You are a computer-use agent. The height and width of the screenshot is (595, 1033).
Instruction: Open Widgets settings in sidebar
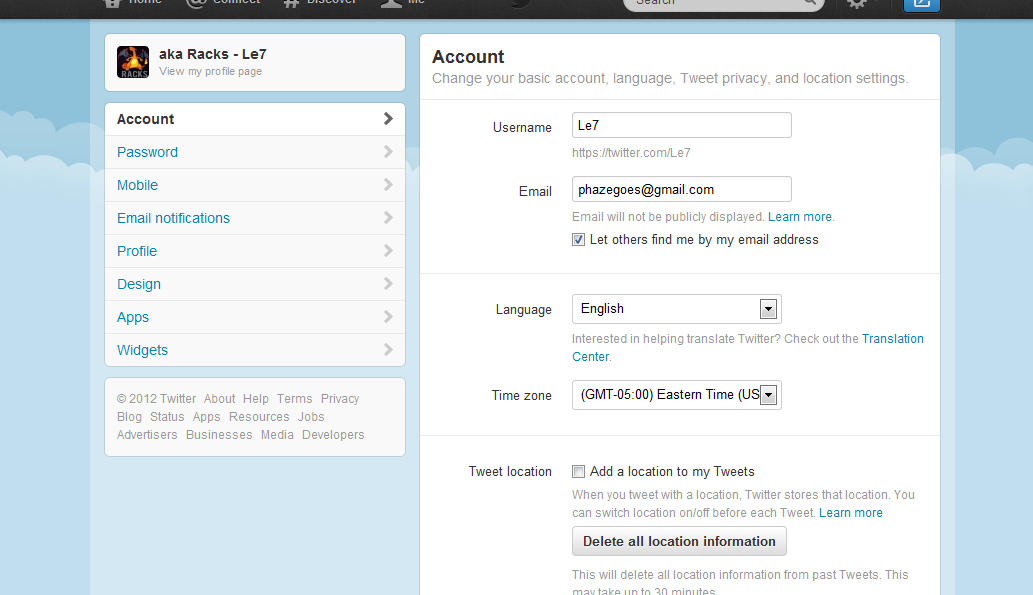coord(255,350)
